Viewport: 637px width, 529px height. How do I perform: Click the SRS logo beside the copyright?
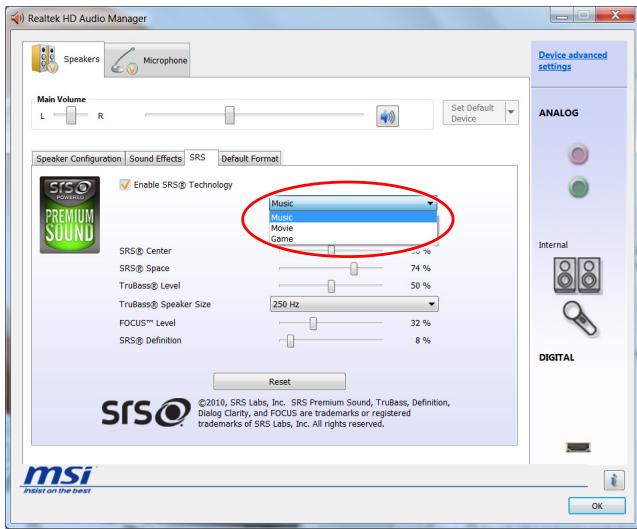(146, 412)
